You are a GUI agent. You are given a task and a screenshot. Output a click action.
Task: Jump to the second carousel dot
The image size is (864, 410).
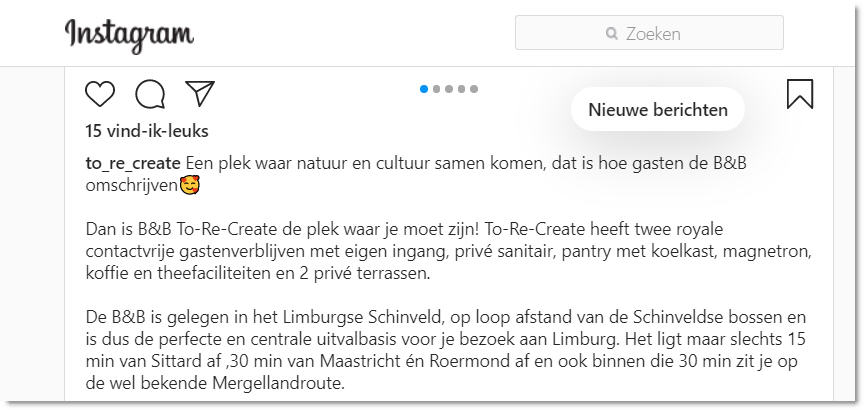point(436,89)
